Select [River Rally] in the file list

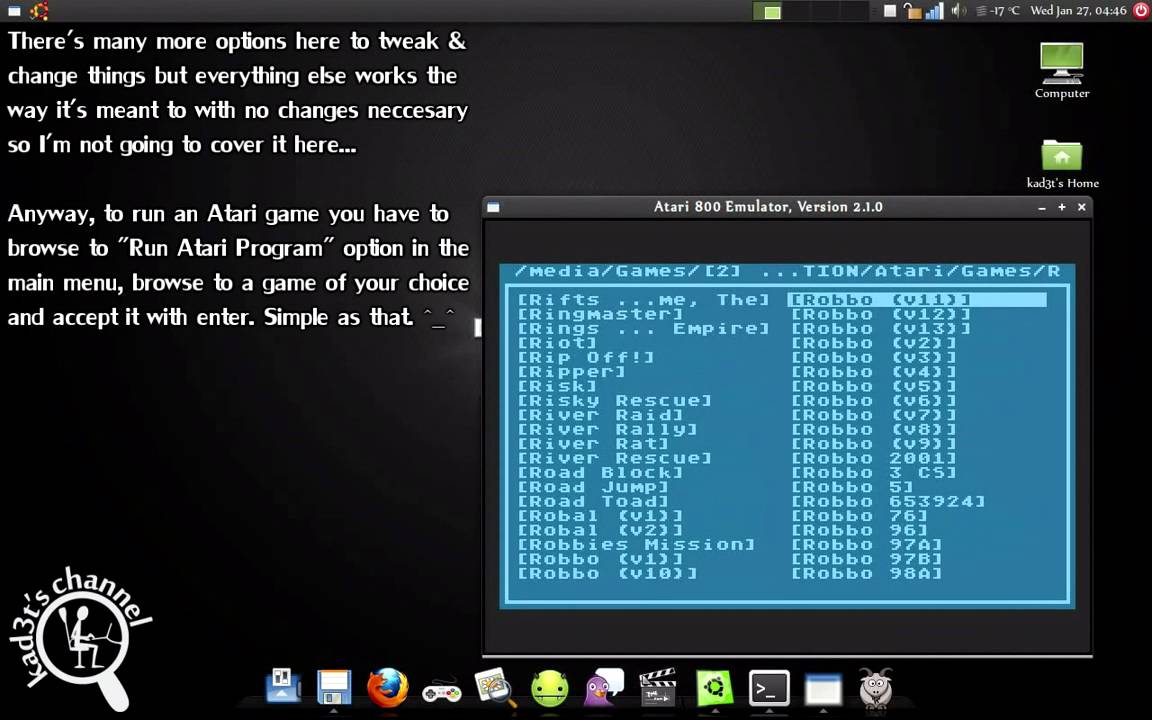(x=608, y=430)
